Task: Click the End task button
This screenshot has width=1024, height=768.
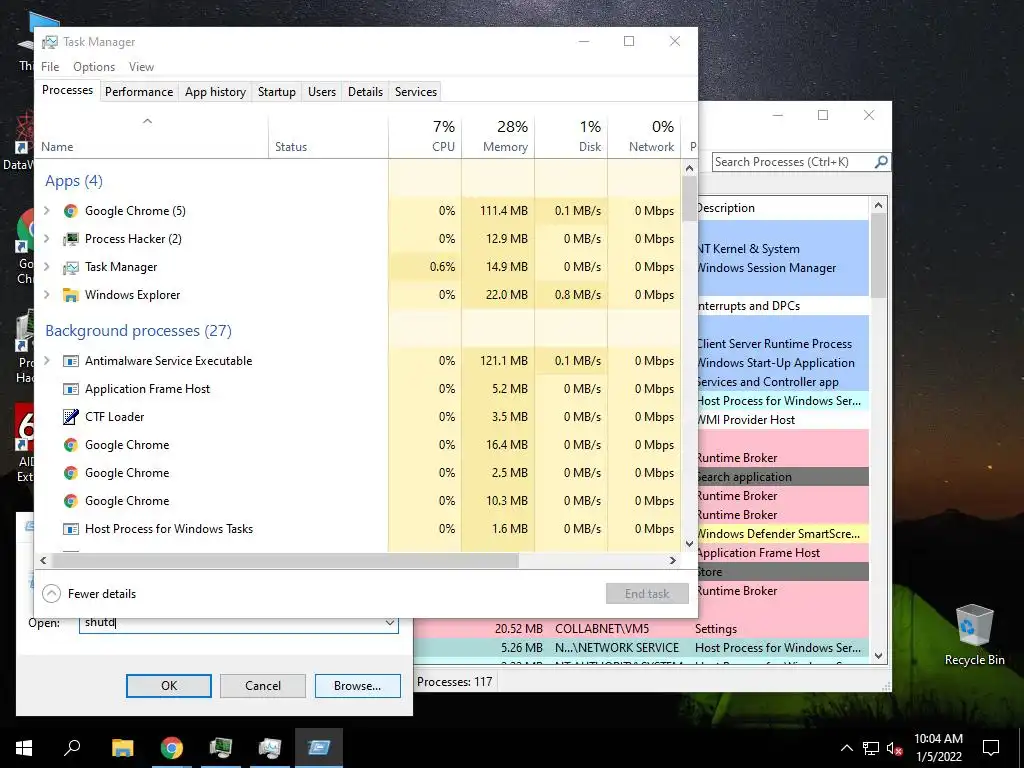Action: pyautogui.click(x=647, y=594)
